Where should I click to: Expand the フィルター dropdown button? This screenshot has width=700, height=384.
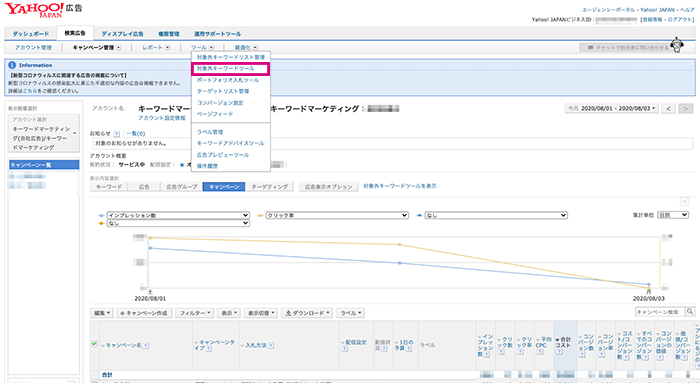click(194, 313)
